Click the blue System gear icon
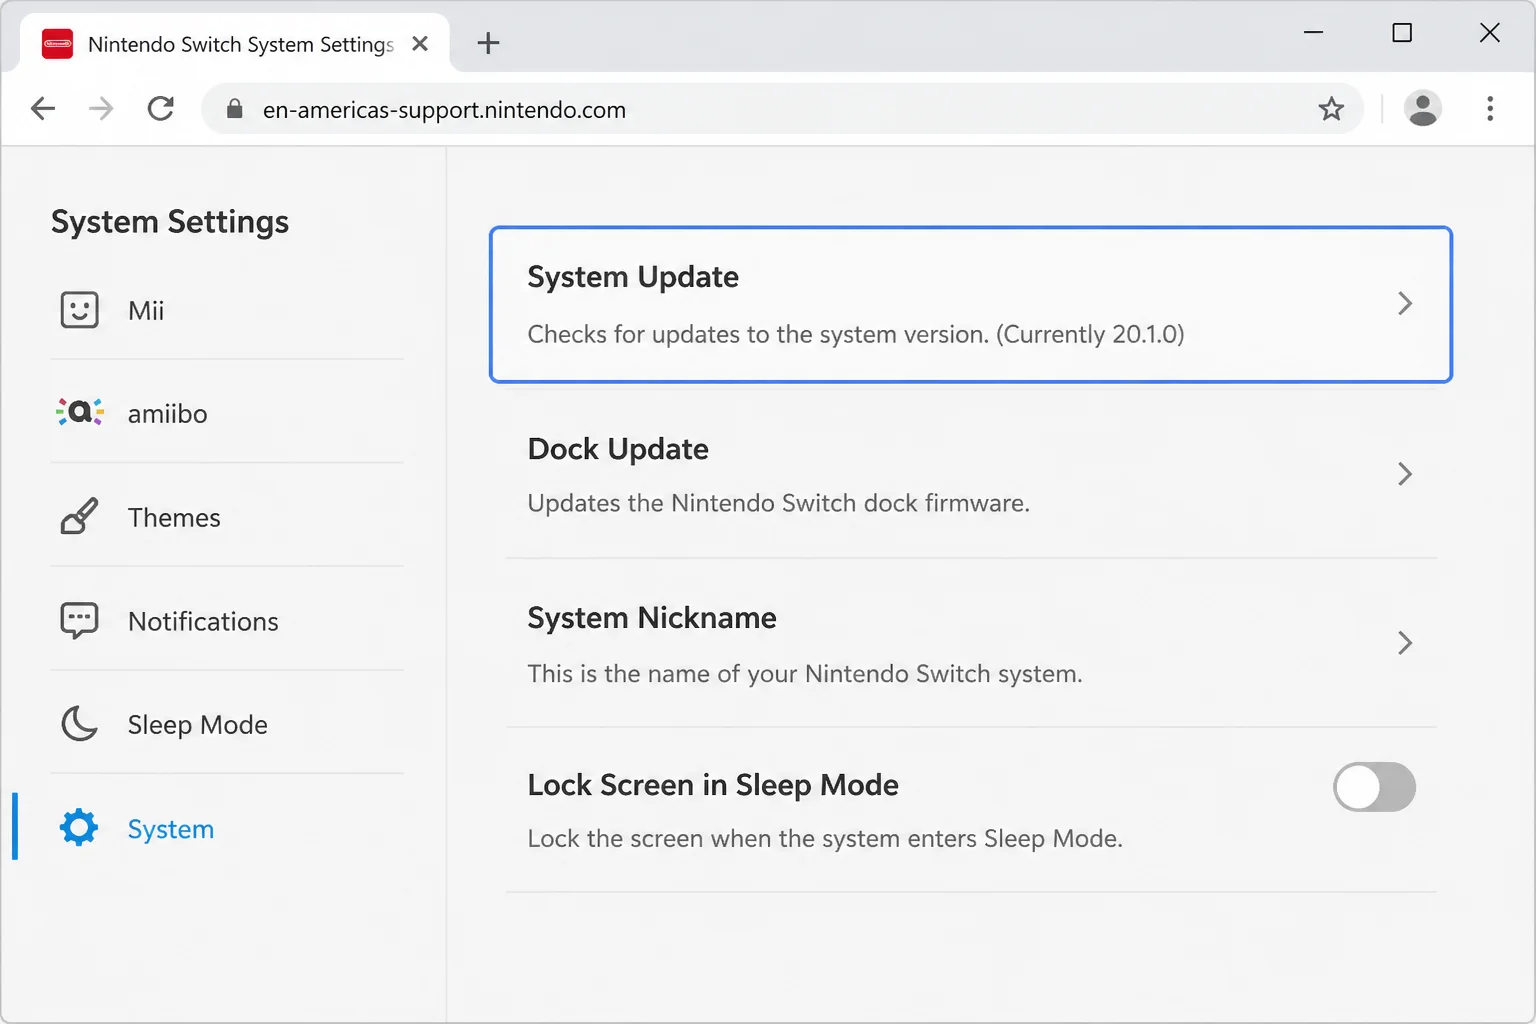 pyautogui.click(x=79, y=828)
